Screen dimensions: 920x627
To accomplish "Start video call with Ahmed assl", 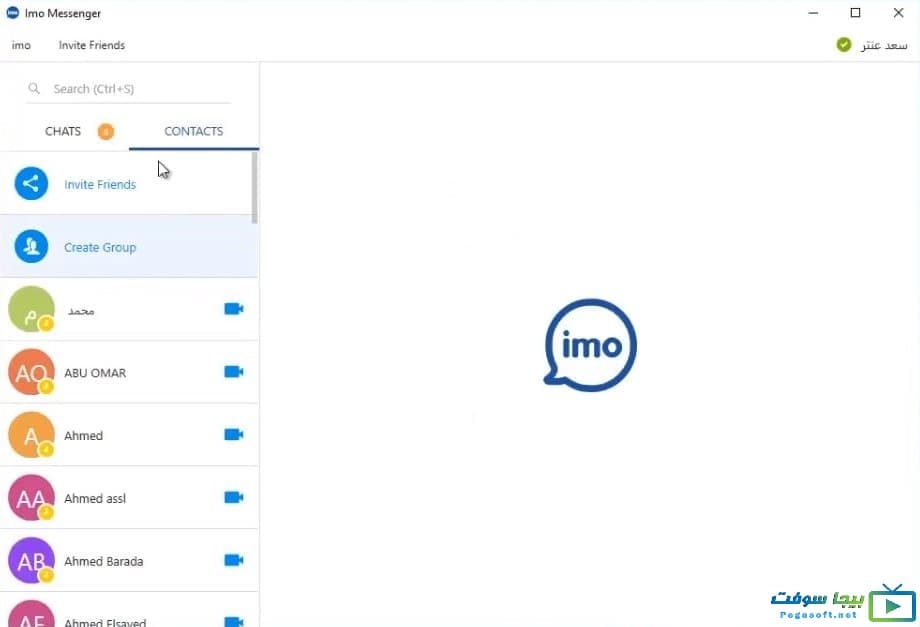I will (x=234, y=497).
